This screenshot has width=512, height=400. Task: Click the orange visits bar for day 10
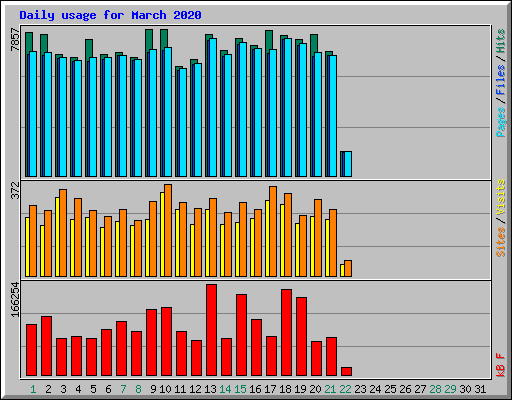pyautogui.click(x=168, y=230)
